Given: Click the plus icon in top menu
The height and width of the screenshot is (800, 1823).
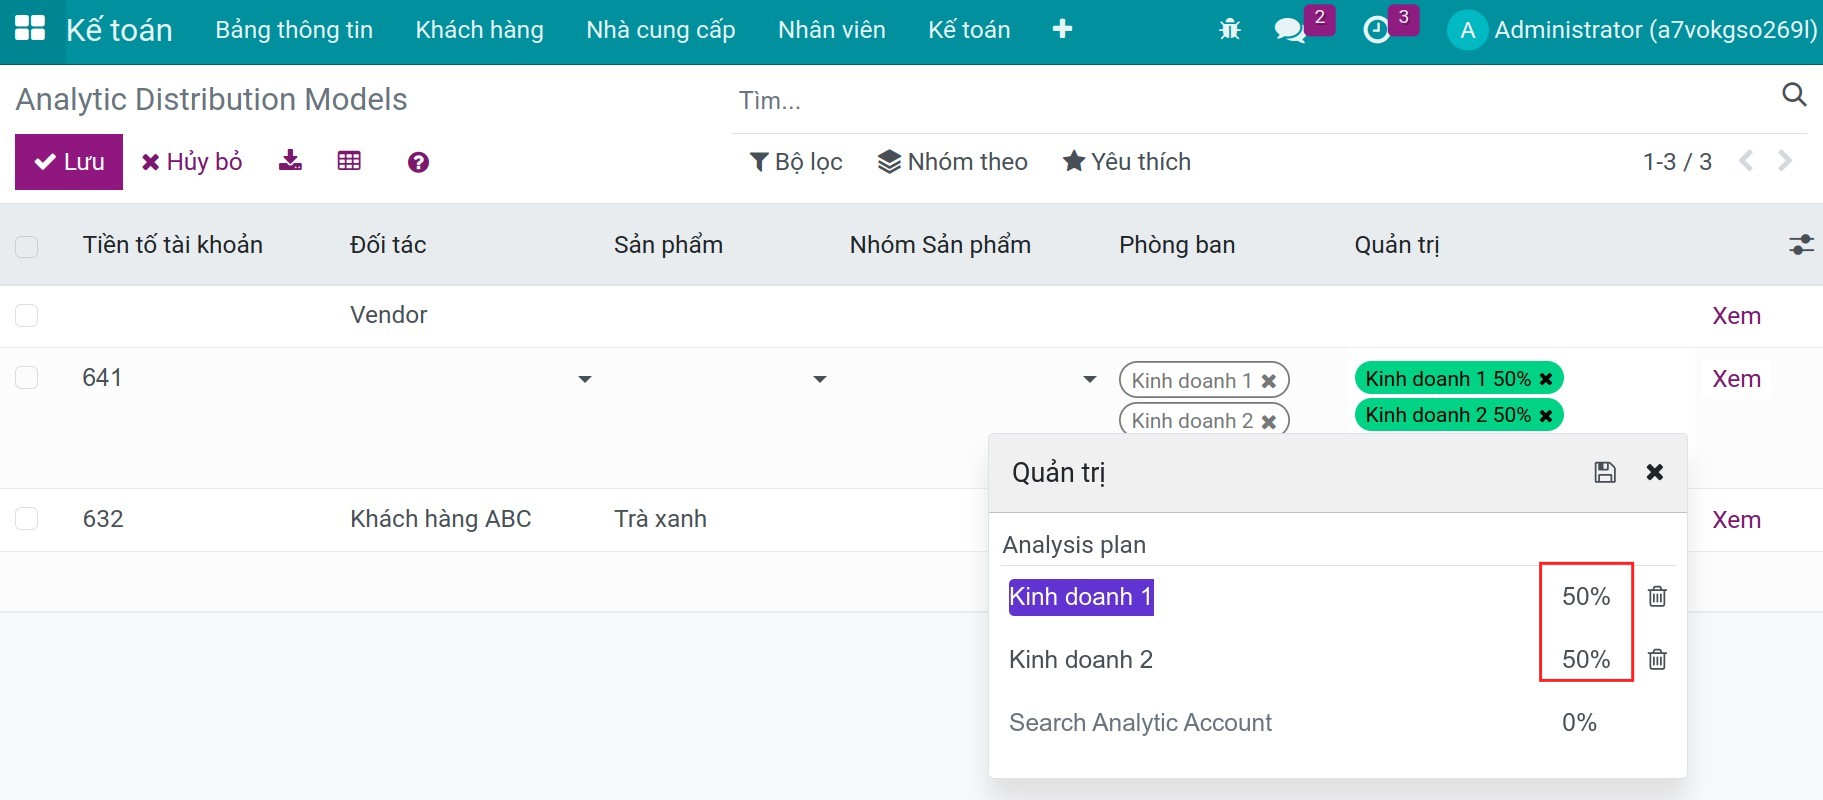Looking at the screenshot, I should (x=1062, y=29).
